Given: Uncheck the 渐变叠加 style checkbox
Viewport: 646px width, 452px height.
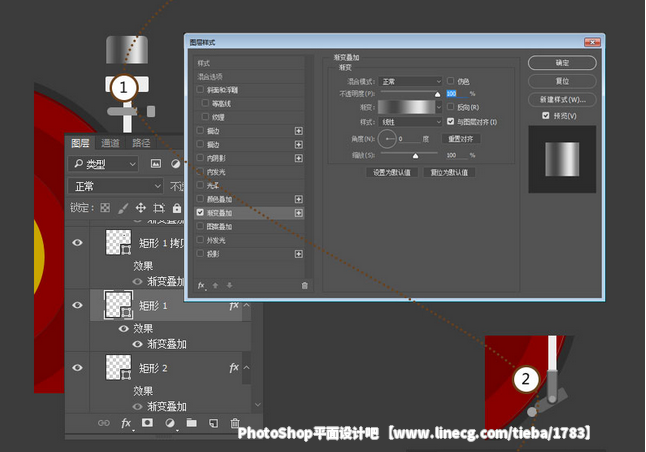Looking at the screenshot, I should click(200, 212).
